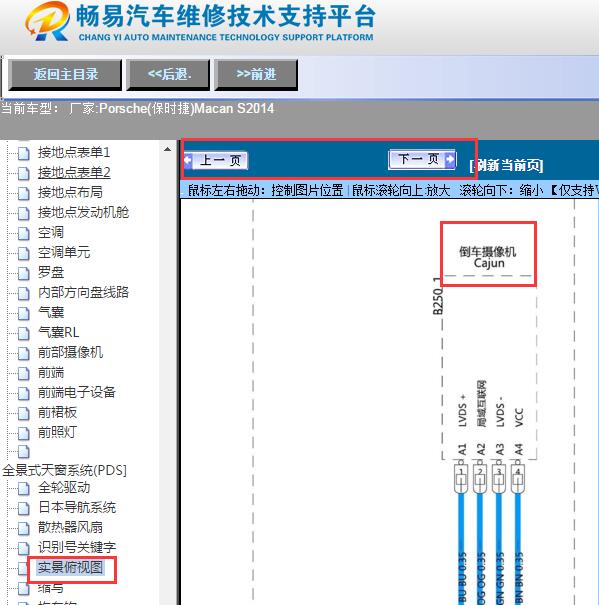Click the page icon beside 识别号关键字
Image resolution: width=599 pixels, height=605 pixels.
[24, 548]
